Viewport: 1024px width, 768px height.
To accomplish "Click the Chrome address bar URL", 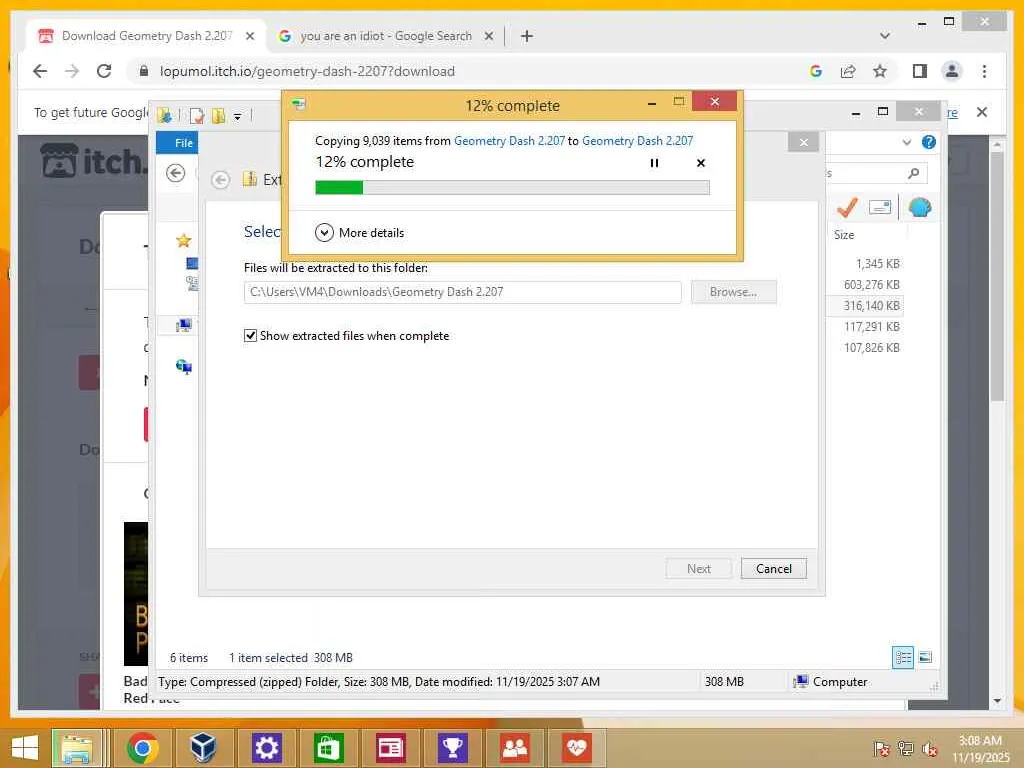I will (x=307, y=71).
